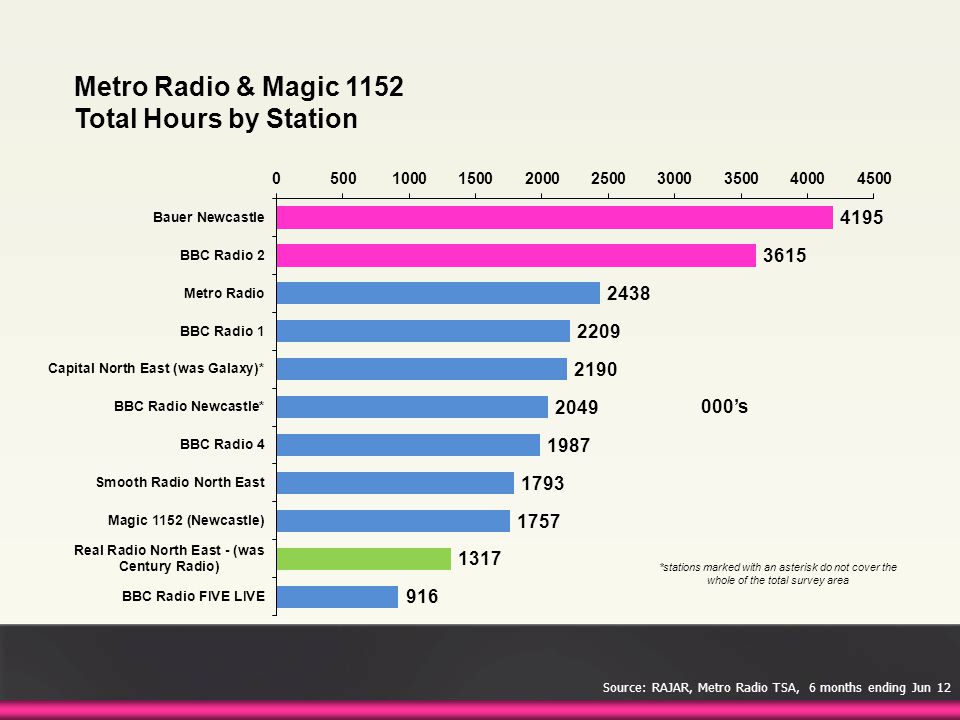Click the Capital North East bar

422,369
